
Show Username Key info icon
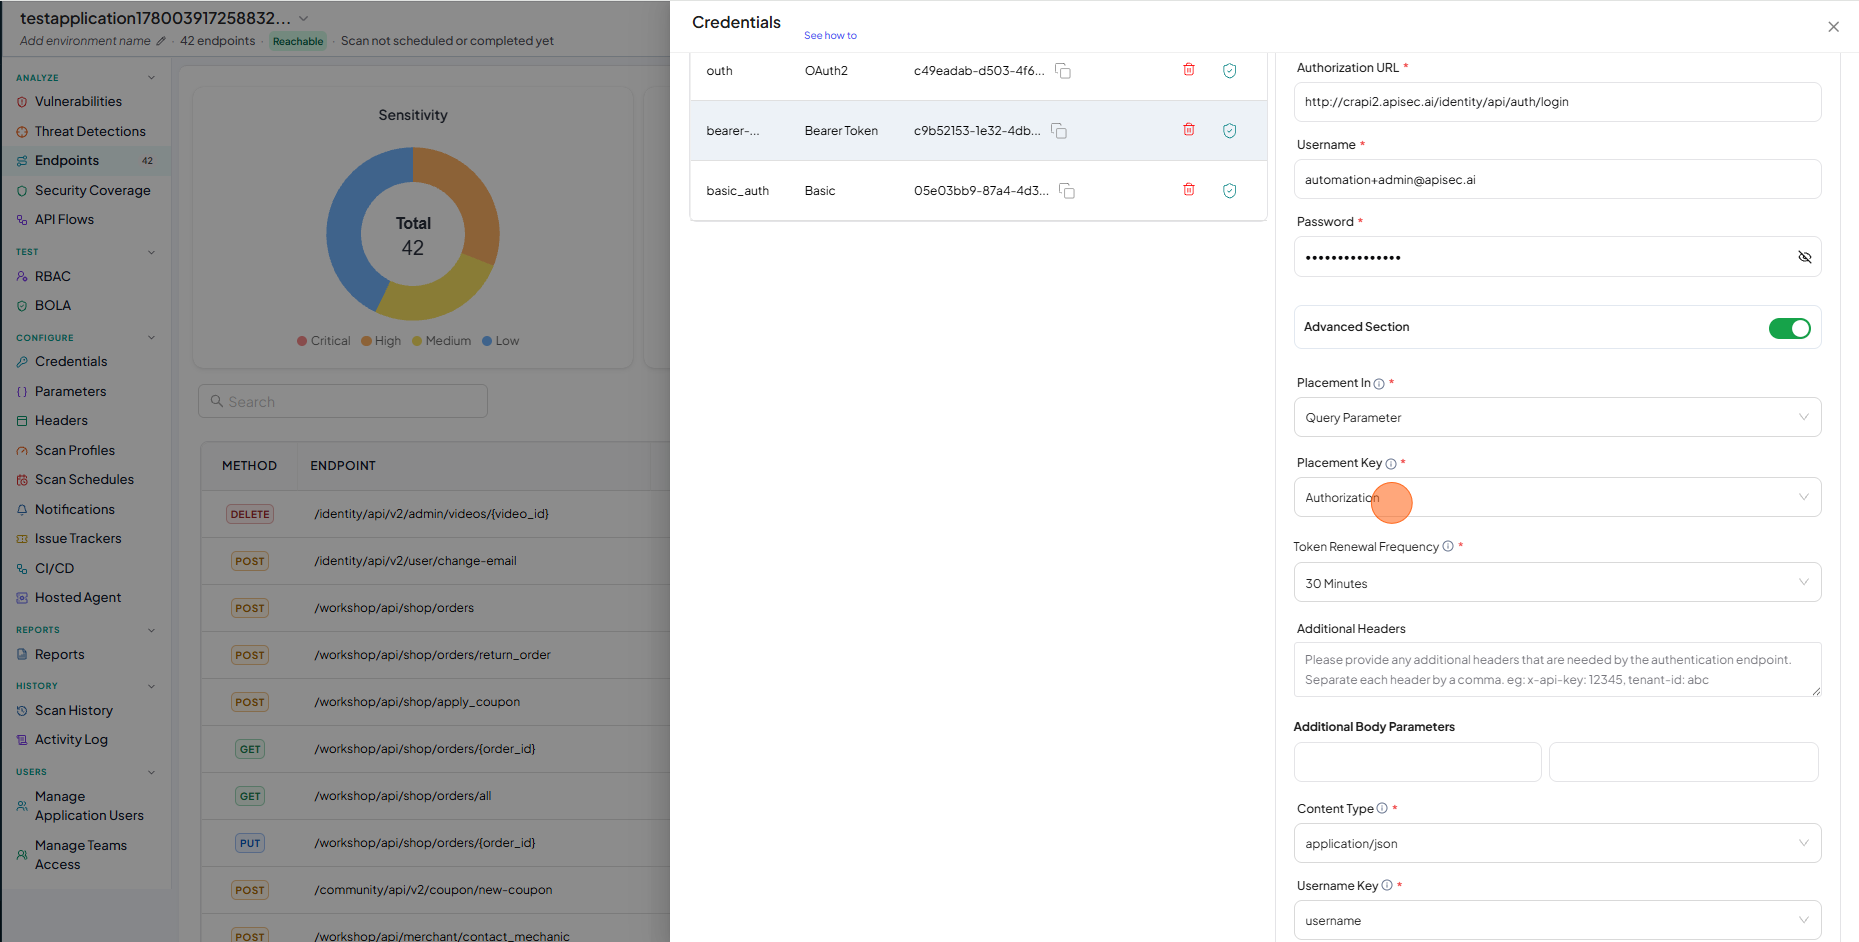pos(1387,885)
